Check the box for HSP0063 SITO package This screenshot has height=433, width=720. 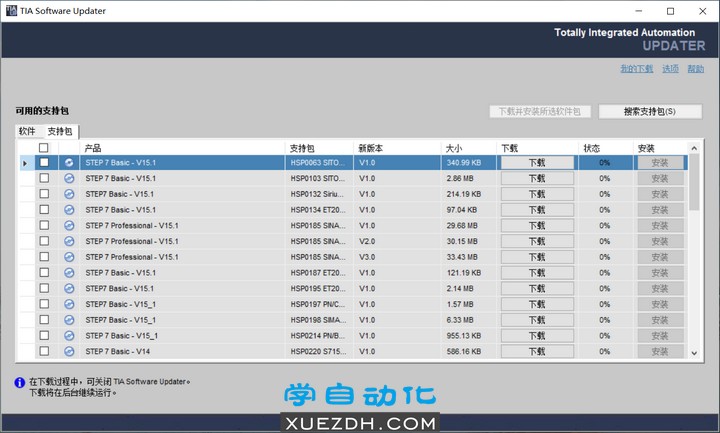coord(44,162)
